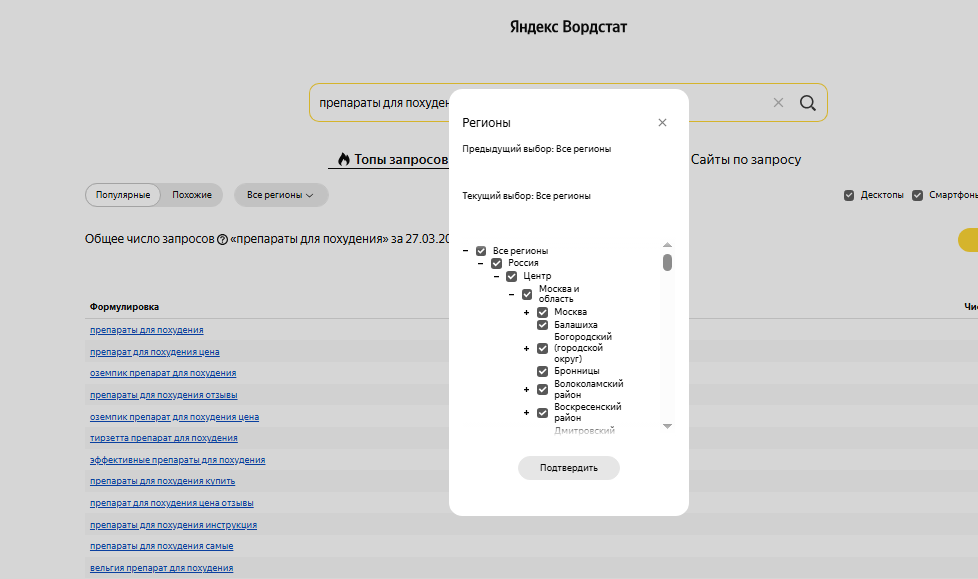Uncheck the Бронницы checkbox
Screen dimensions: 978x579
point(543,371)
